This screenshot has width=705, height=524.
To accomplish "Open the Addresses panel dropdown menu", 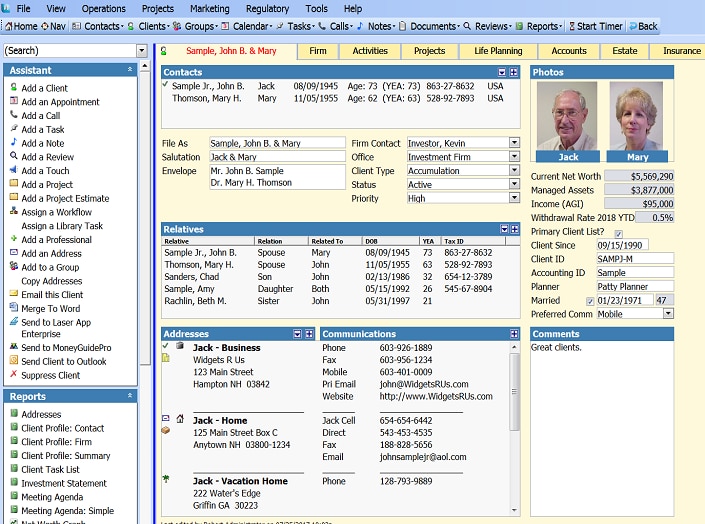I will pos(297,334).
